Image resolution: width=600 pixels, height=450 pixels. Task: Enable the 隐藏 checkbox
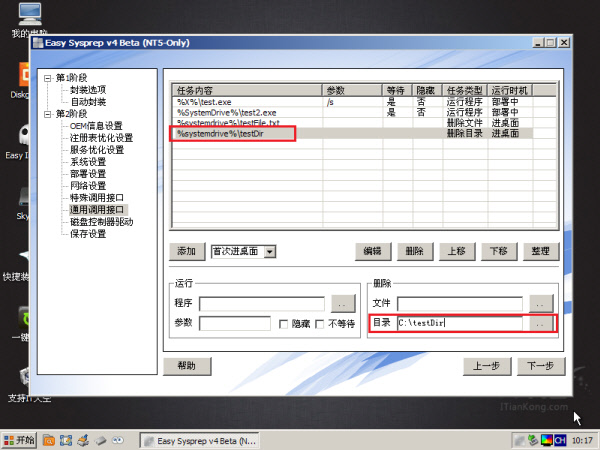click(284, 324)
